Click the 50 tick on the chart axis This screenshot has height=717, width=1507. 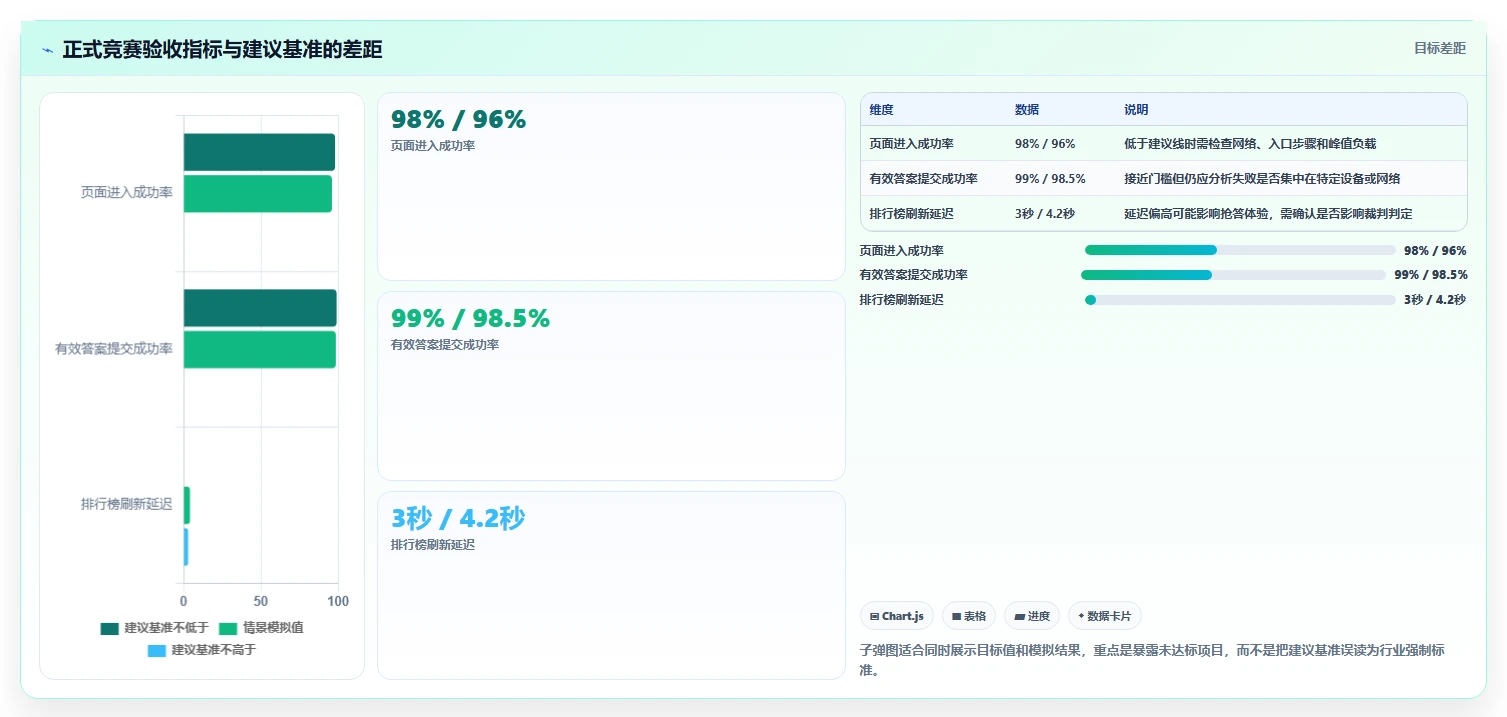pos(261,601)
